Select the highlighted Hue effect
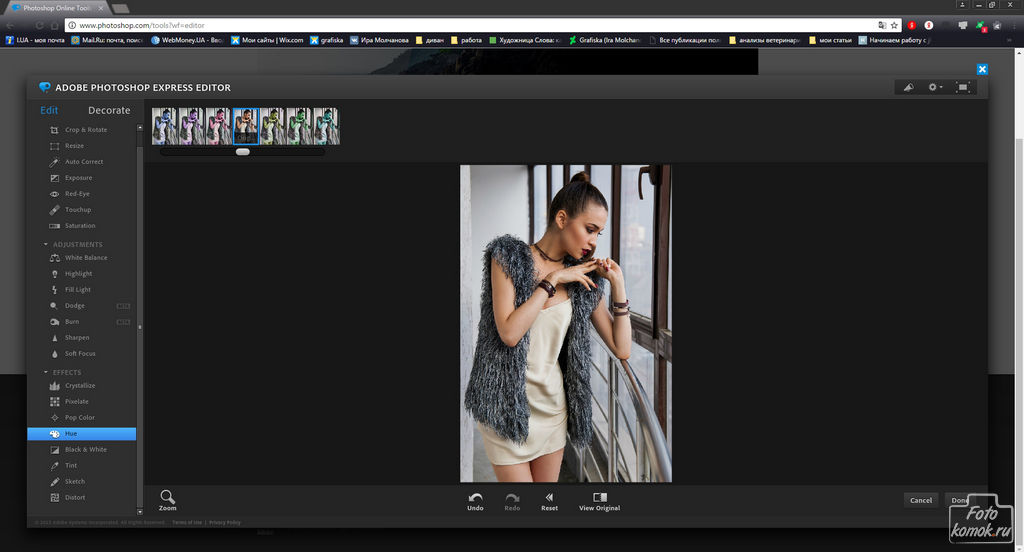1024x552 pixels. pyautogui.click(x=82, y=434)
